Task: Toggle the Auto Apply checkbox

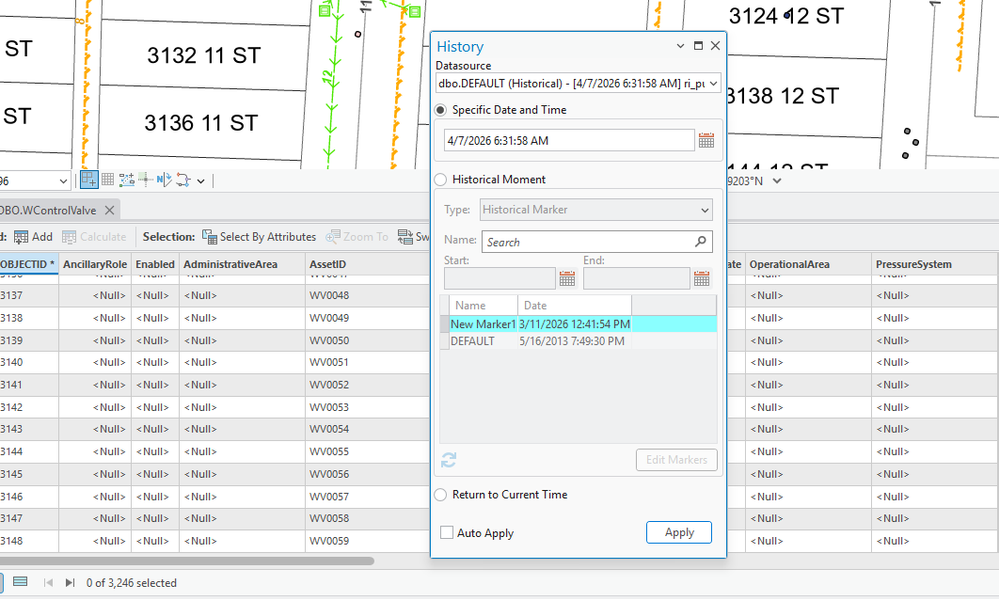Action: [447, 533]
